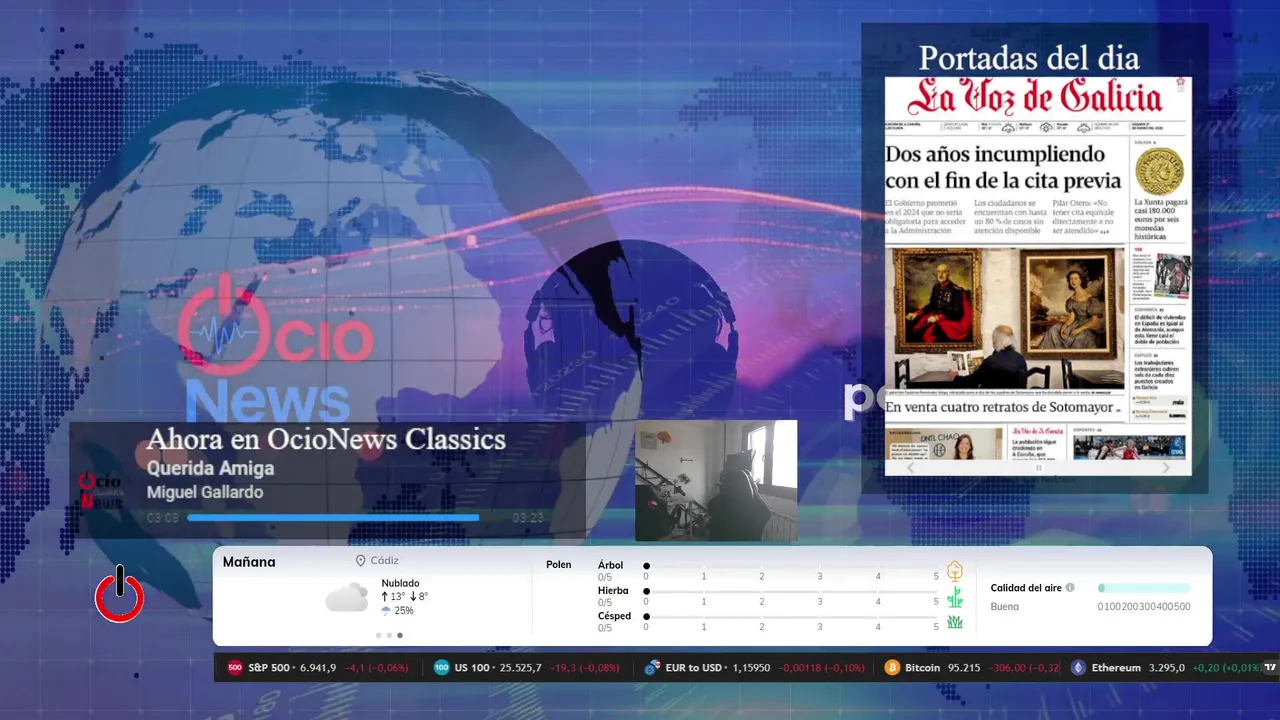Click the 'Portadas del dia' title
The width and height of the screenshot is (1280, 720).
coord(1029,58)
